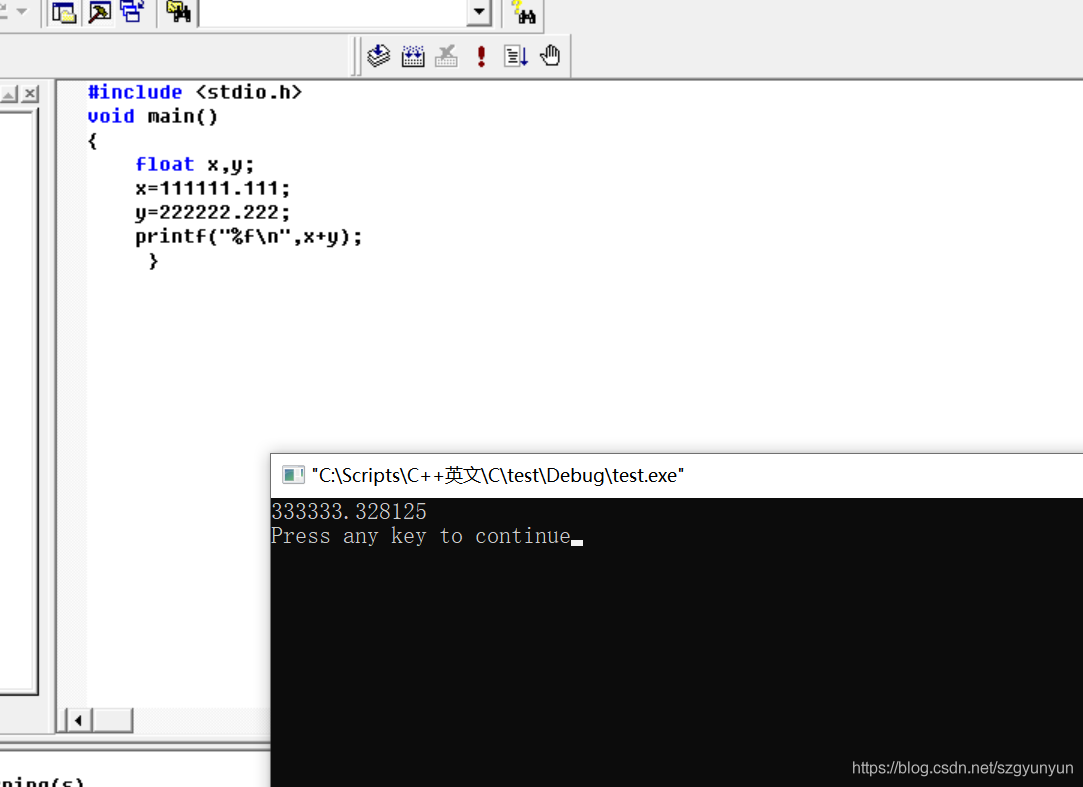Image resolution: width=1083 pixels, height=787 pixels.
Task: Click the "void main()" code line
Action: 153,116
